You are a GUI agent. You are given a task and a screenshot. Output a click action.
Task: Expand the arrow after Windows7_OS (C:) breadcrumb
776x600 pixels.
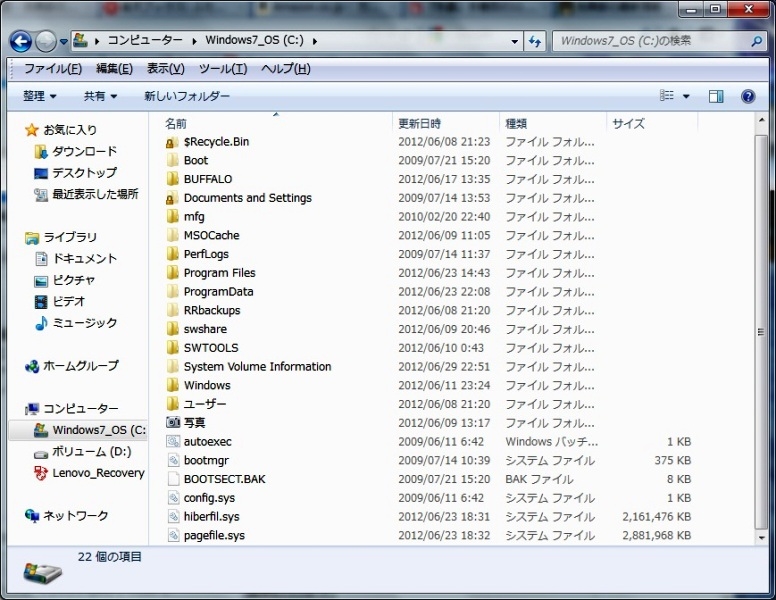tap(315, 41)
